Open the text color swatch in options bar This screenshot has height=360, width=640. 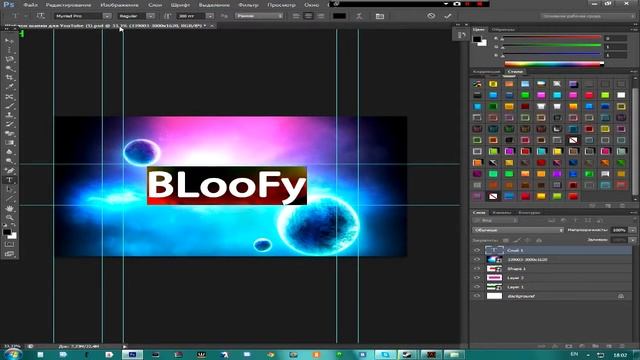coord(339,16)
